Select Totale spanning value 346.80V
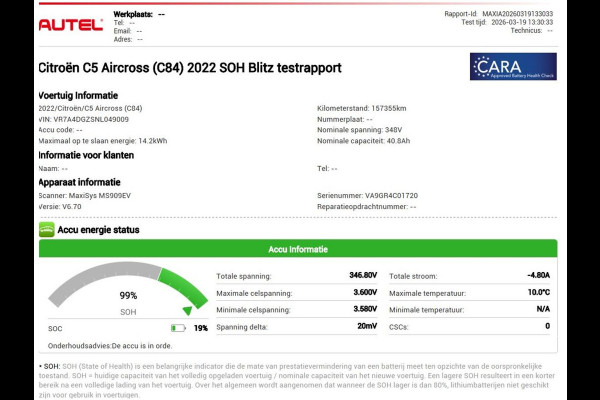The image size is (600, 400). (363, 275)
